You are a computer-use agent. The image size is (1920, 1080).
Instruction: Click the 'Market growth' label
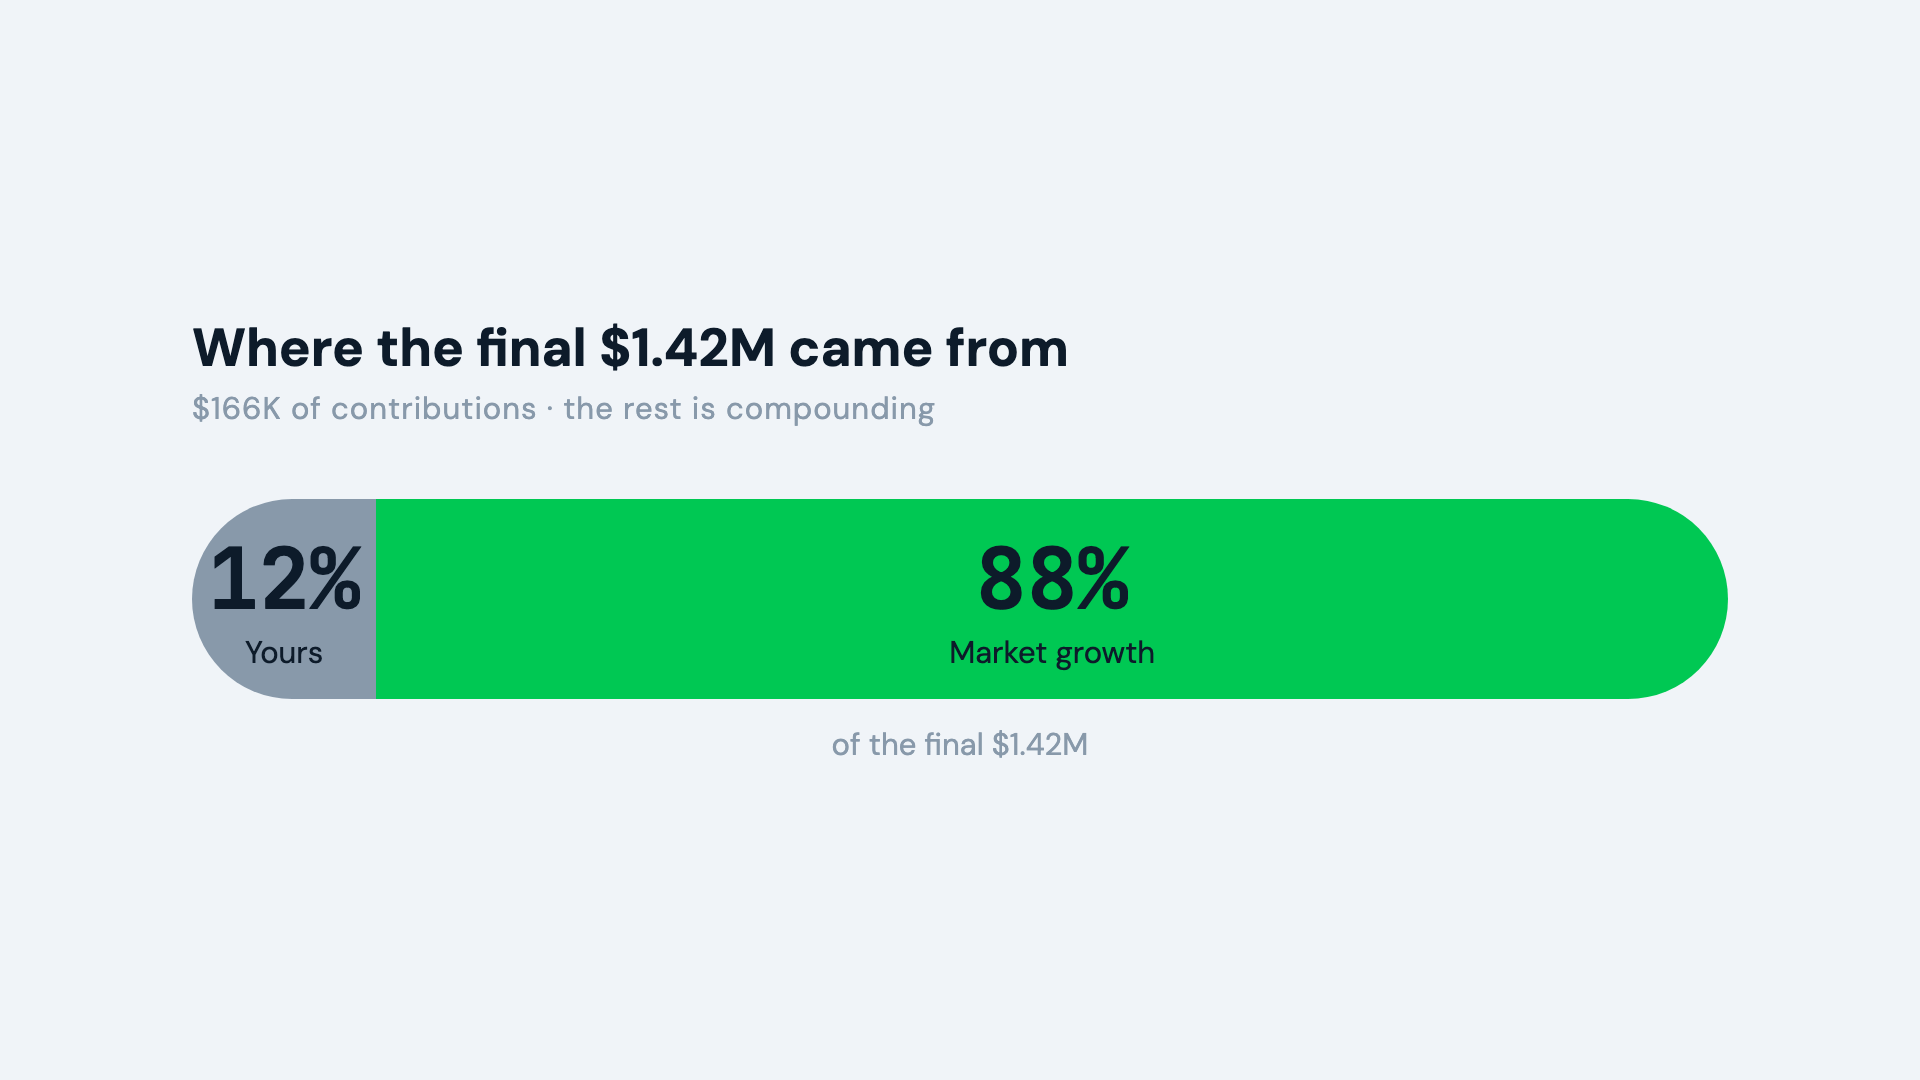coord(1052,653)
